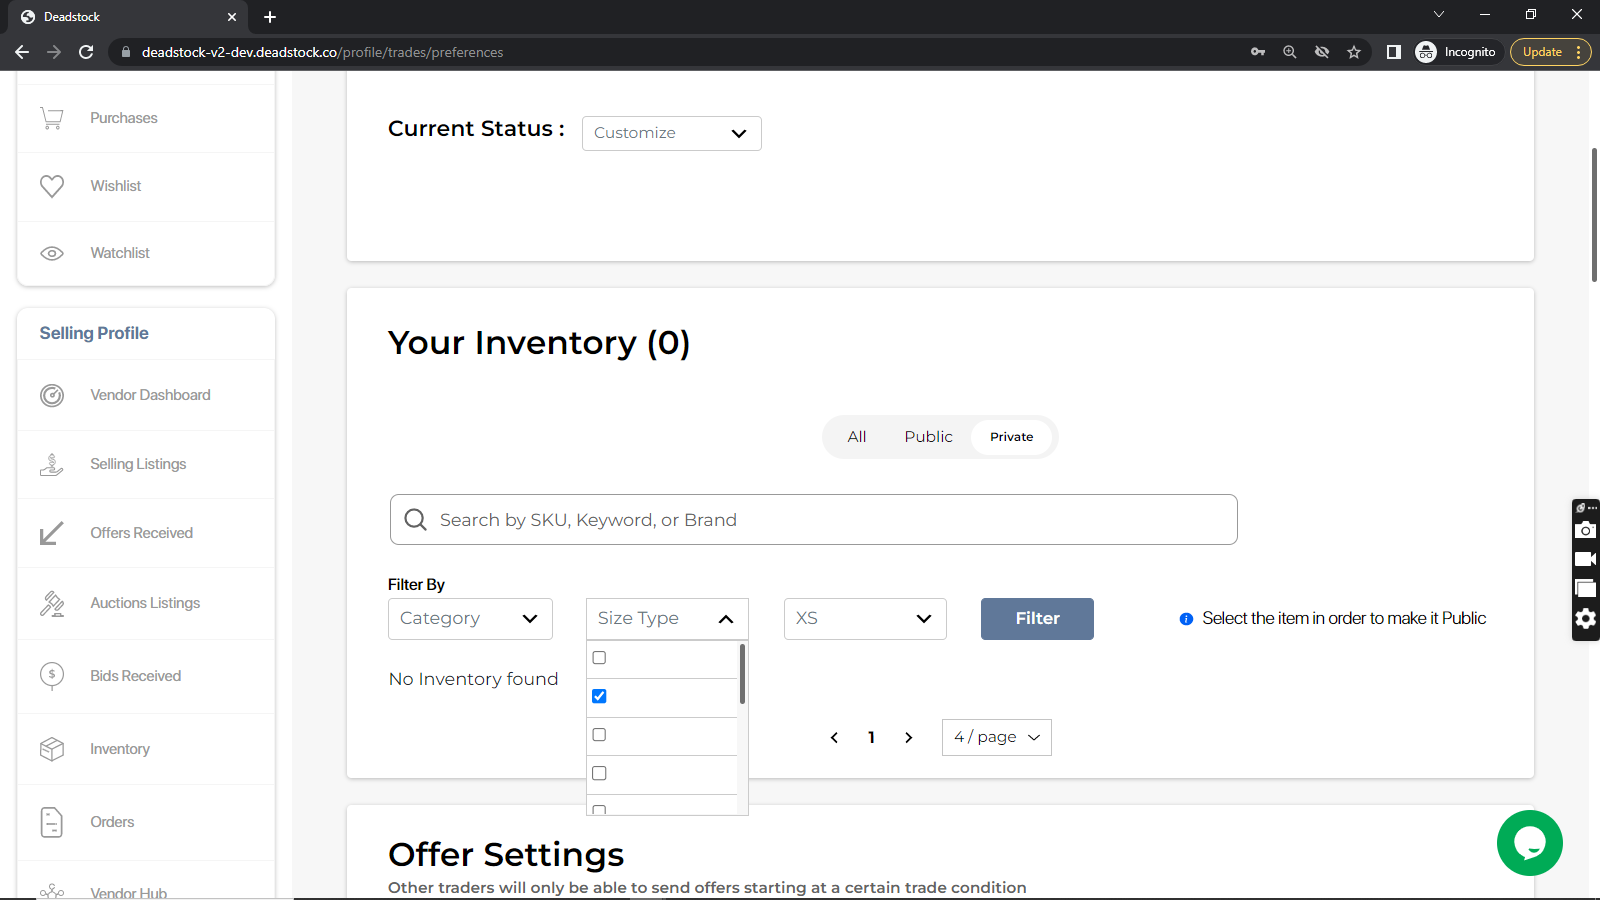Switch to the Public inventory tab
1600x900 pixels.
(927, 436)
